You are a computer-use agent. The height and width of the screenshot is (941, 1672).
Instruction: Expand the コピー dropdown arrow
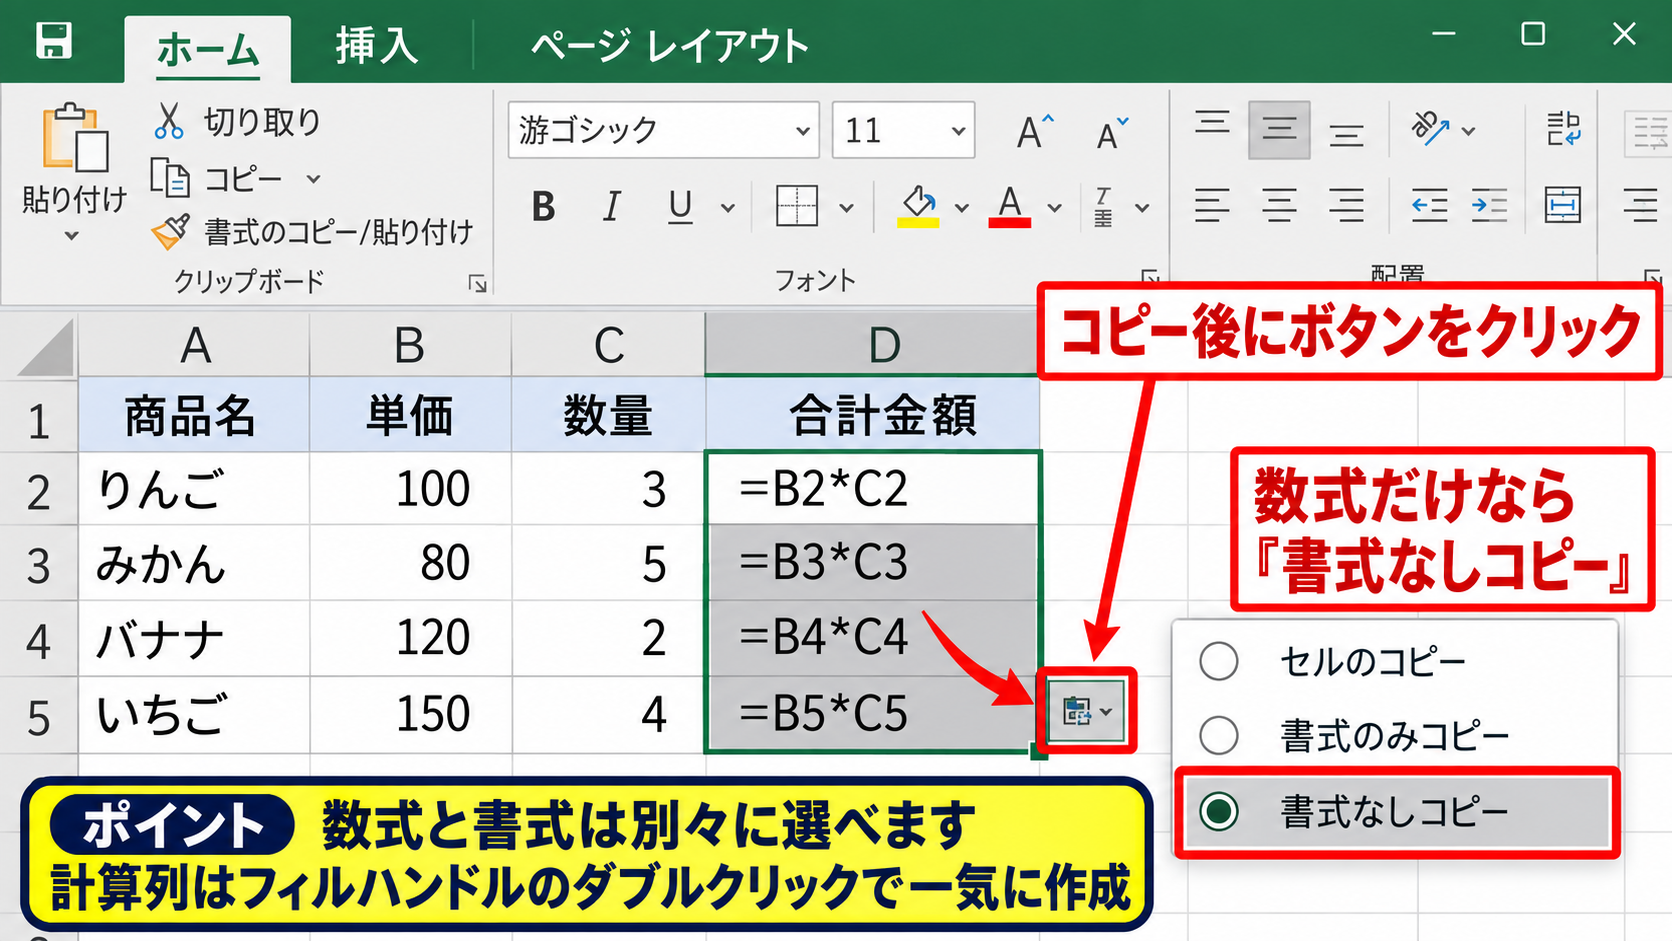[x=313, y=179]
